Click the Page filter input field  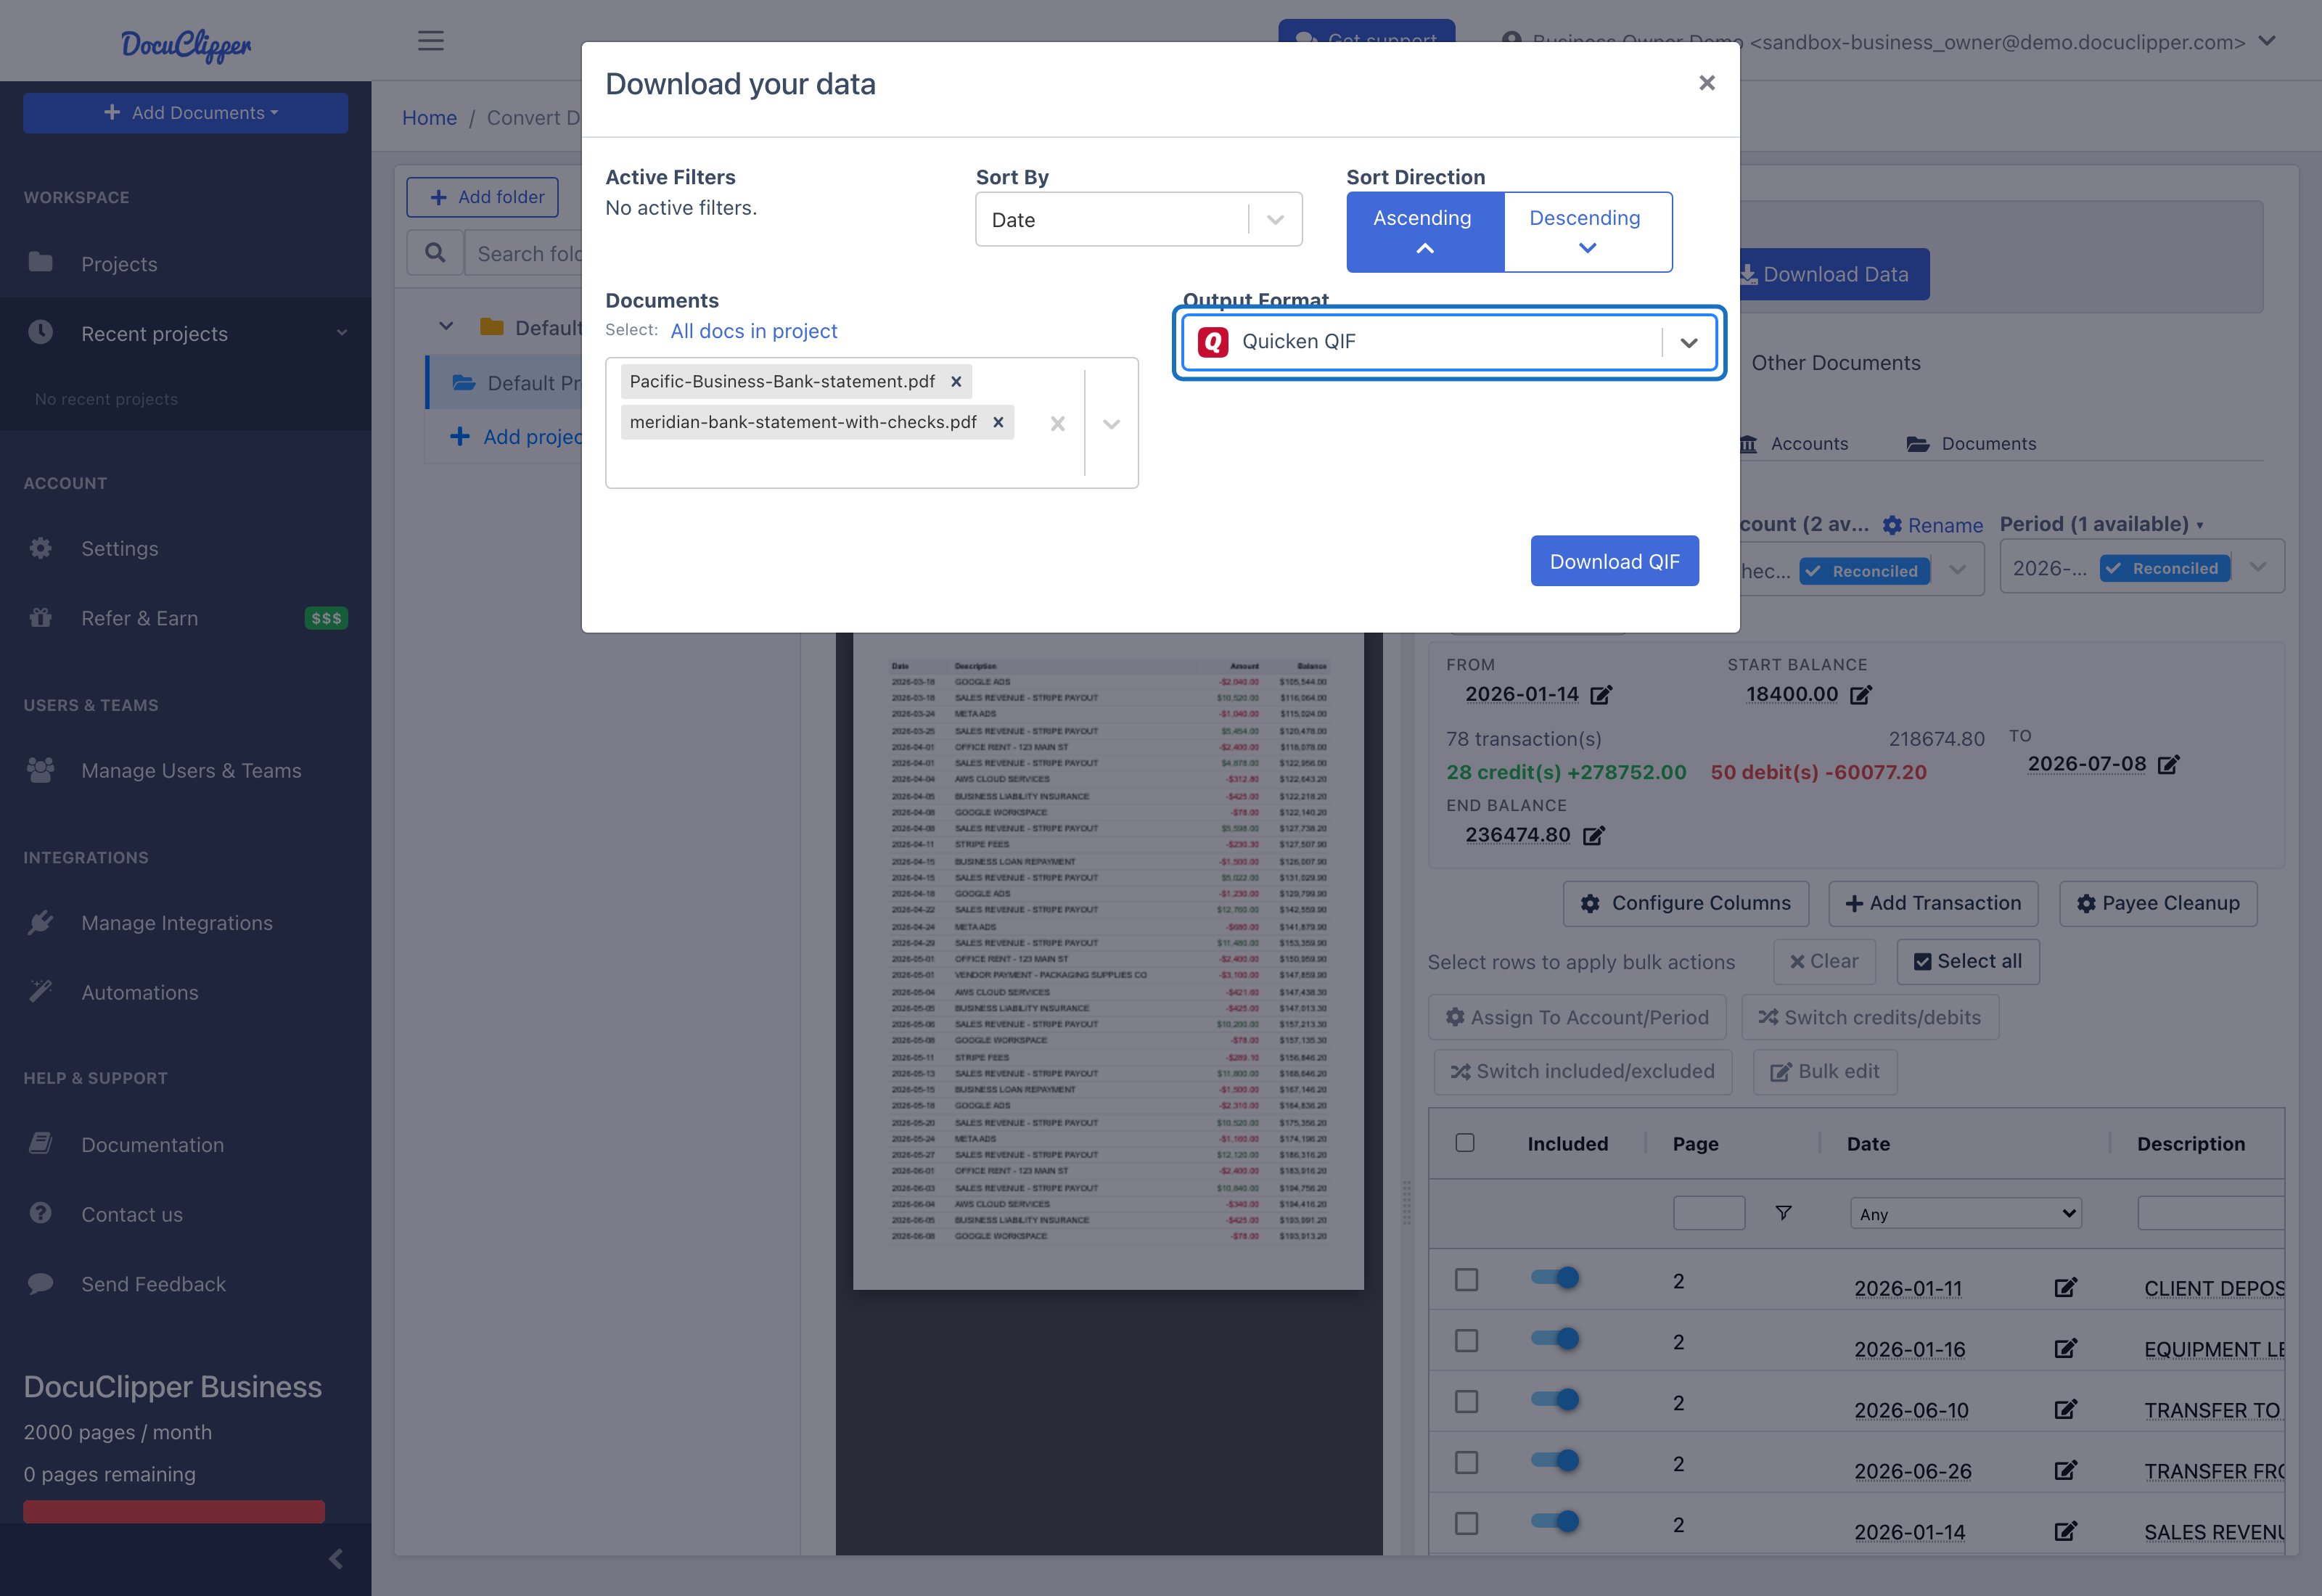click(1708, 1212)
